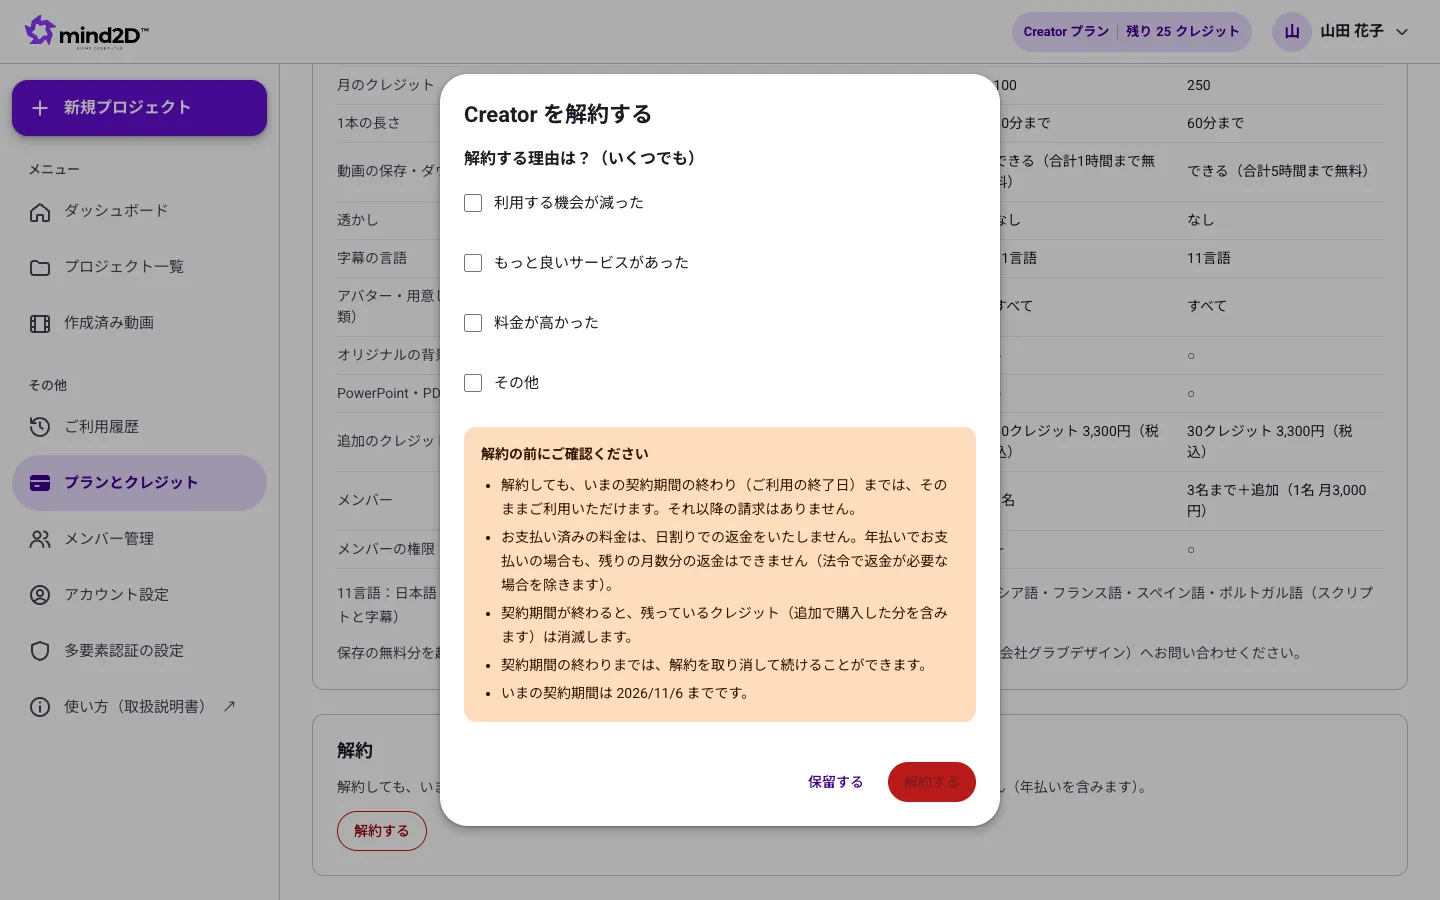Click the Creator プラン credits badge
Viewport: 1440px width, 900px height.
click(x=1131, y=32)
